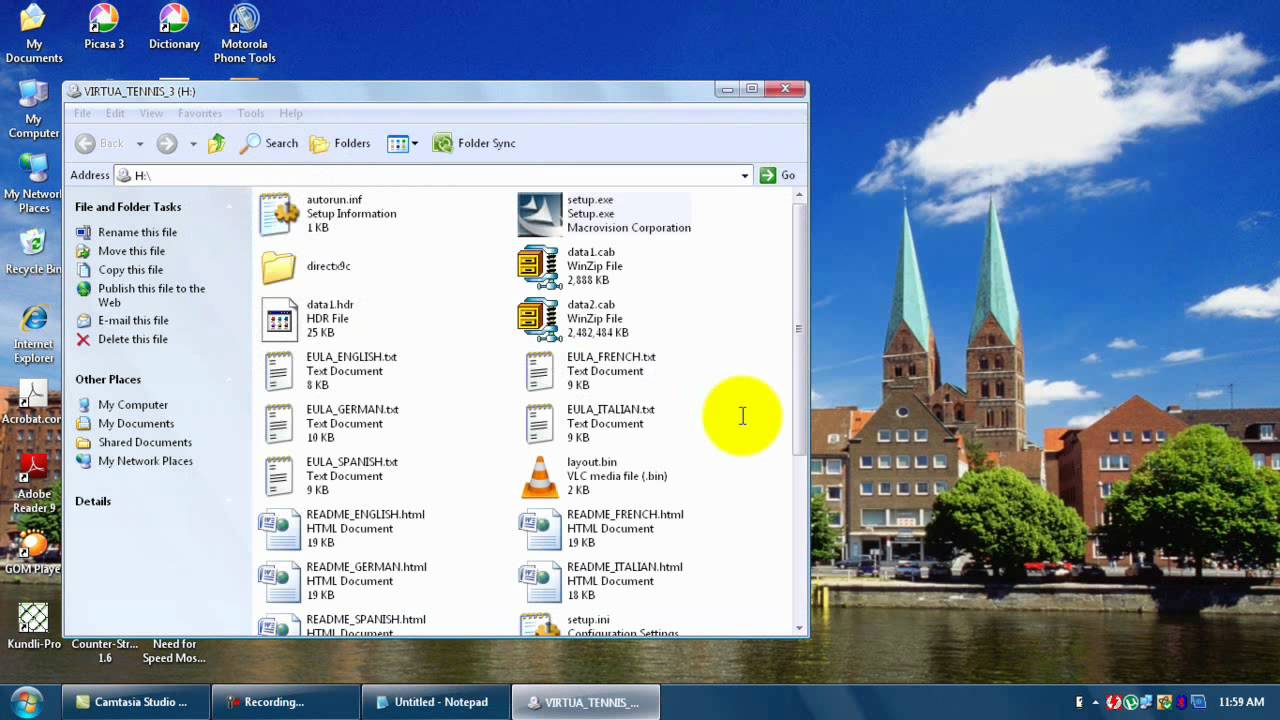
Task: Open the Search toolbar button
Action: [269, 143]
